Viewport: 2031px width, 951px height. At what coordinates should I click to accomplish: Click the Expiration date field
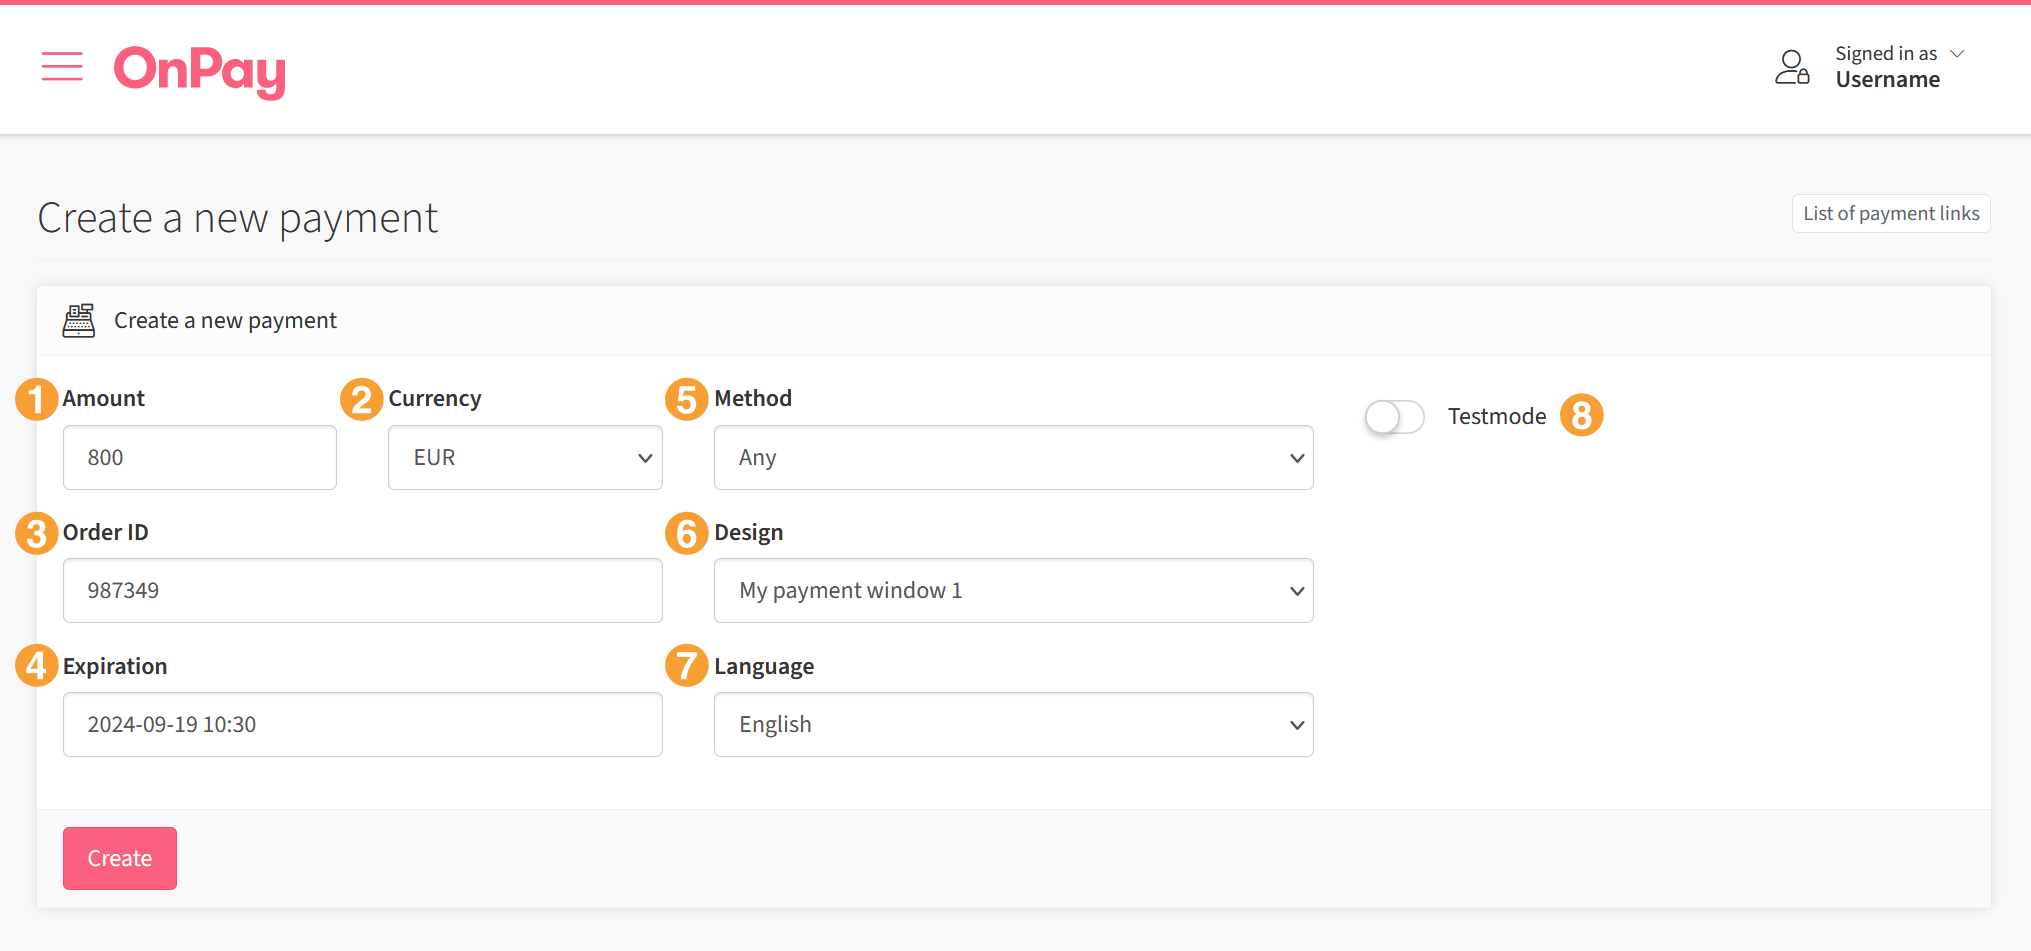(362, 724)
